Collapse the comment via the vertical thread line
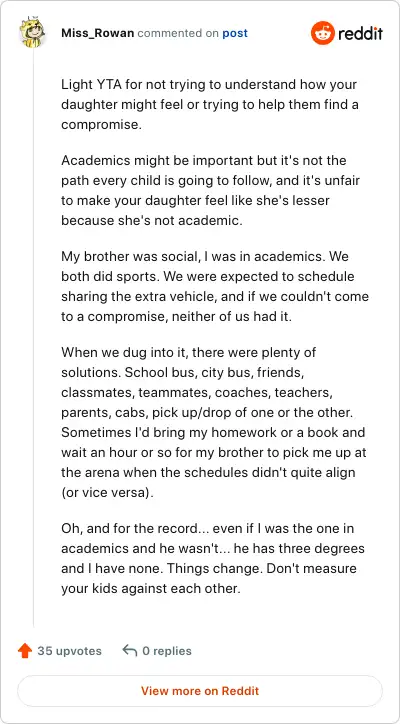 click(x=33, y=337)
